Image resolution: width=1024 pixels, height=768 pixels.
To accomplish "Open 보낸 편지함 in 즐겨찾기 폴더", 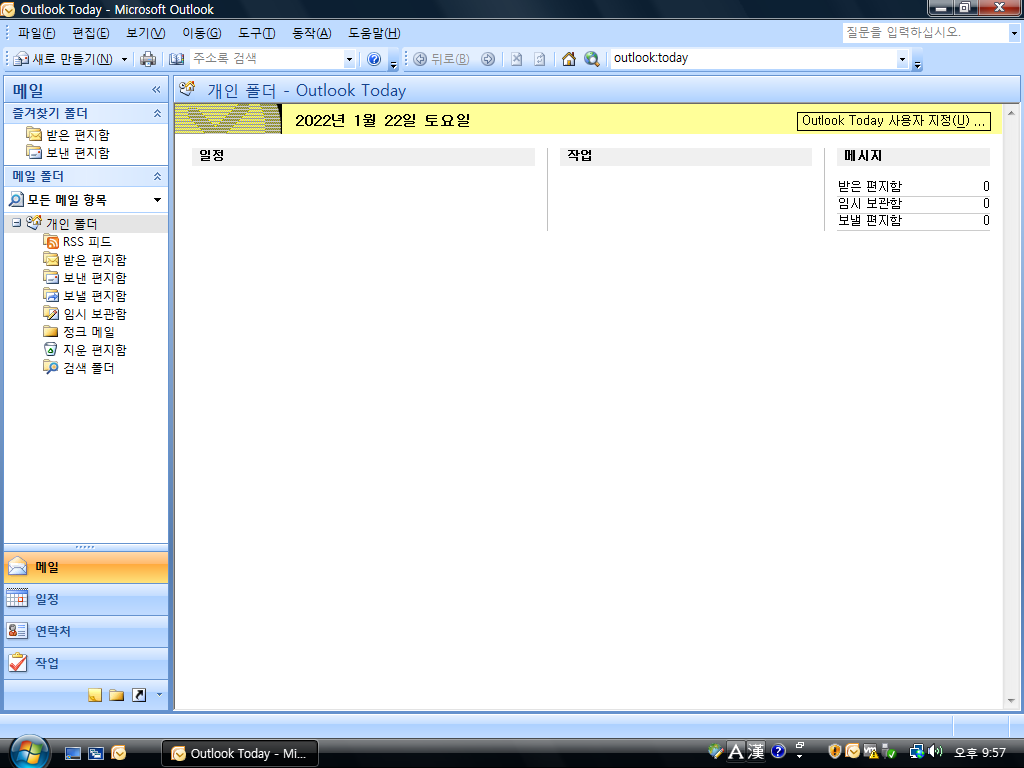I will [78, 153].
